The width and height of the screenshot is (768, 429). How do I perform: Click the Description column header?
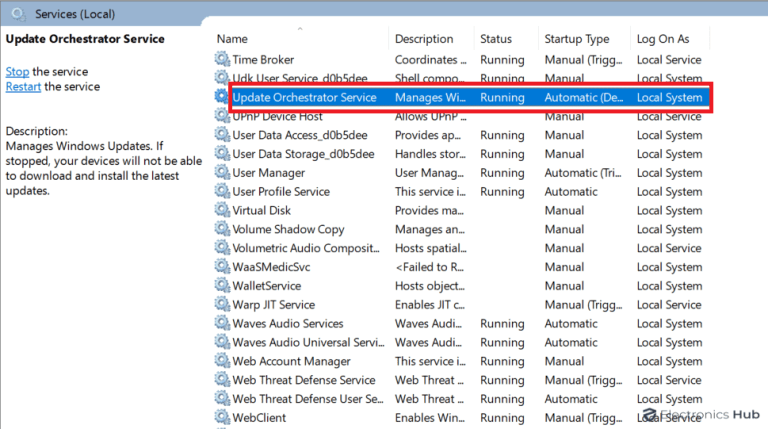coord(424,39)
